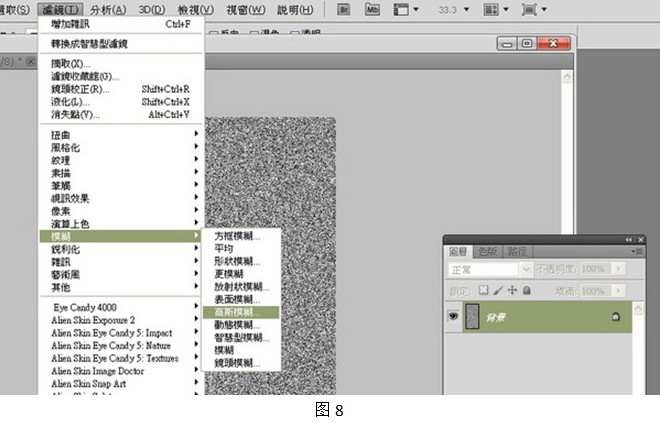Open the 填滿 fill slider arrow

point(619,291)
